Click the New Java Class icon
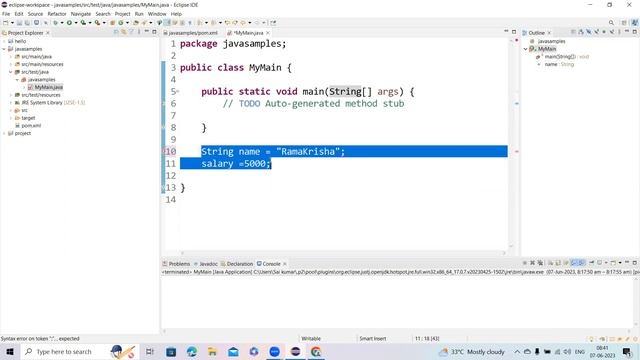The width and height of the screenshot is (640, 360). tap(120, 23)
